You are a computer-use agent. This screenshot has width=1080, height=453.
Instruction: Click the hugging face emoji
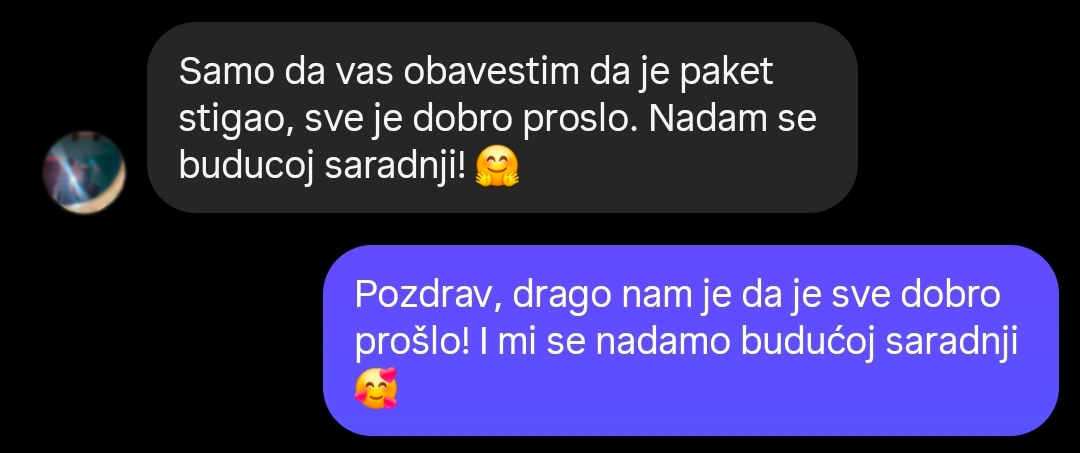[497, 168]
